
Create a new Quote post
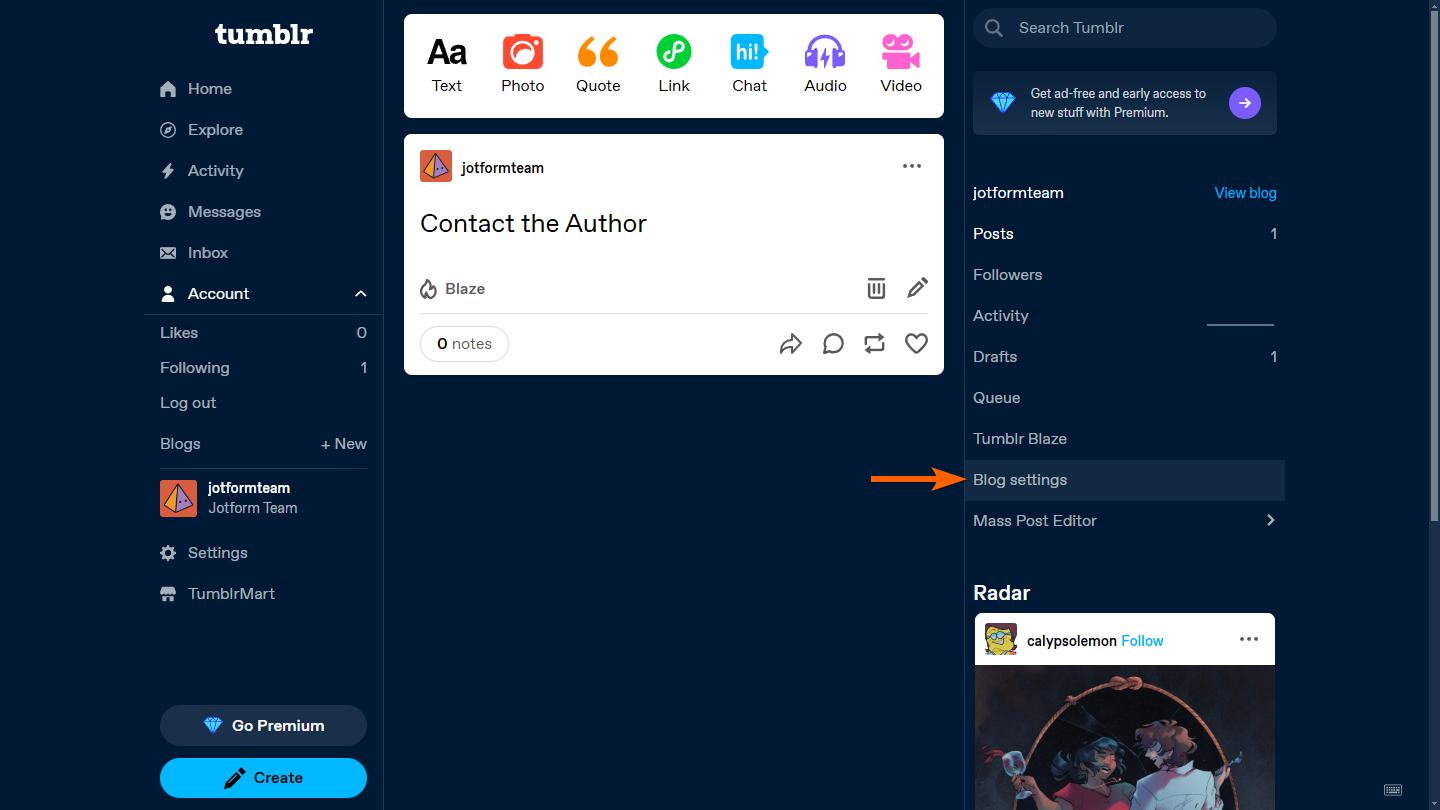point(598,65)
